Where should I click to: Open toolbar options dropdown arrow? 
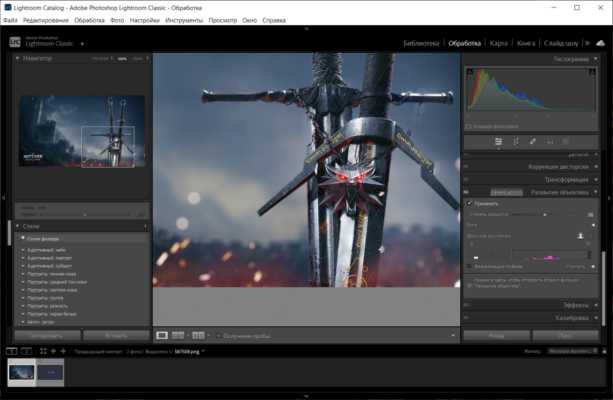coord(453,335)
